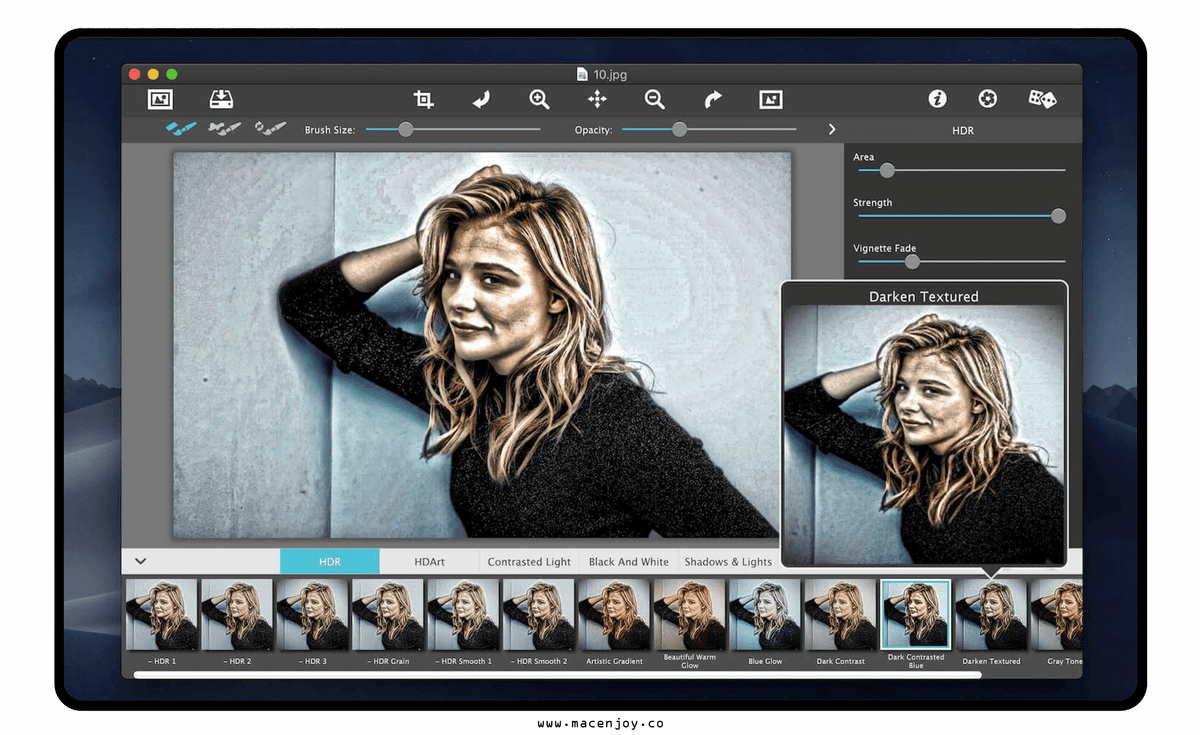Click the picture icon next to the redo arrow
1200x735 pixels.
tap(770, 99)
